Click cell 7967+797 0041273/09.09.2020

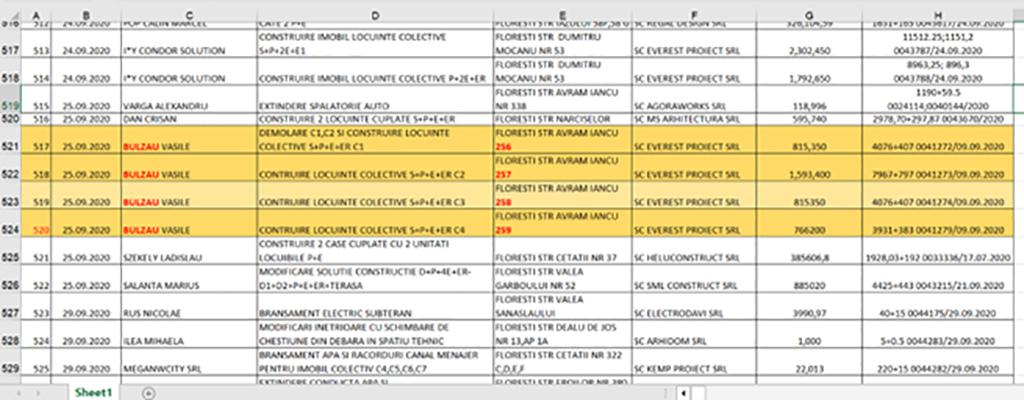(x=938, y=167)
